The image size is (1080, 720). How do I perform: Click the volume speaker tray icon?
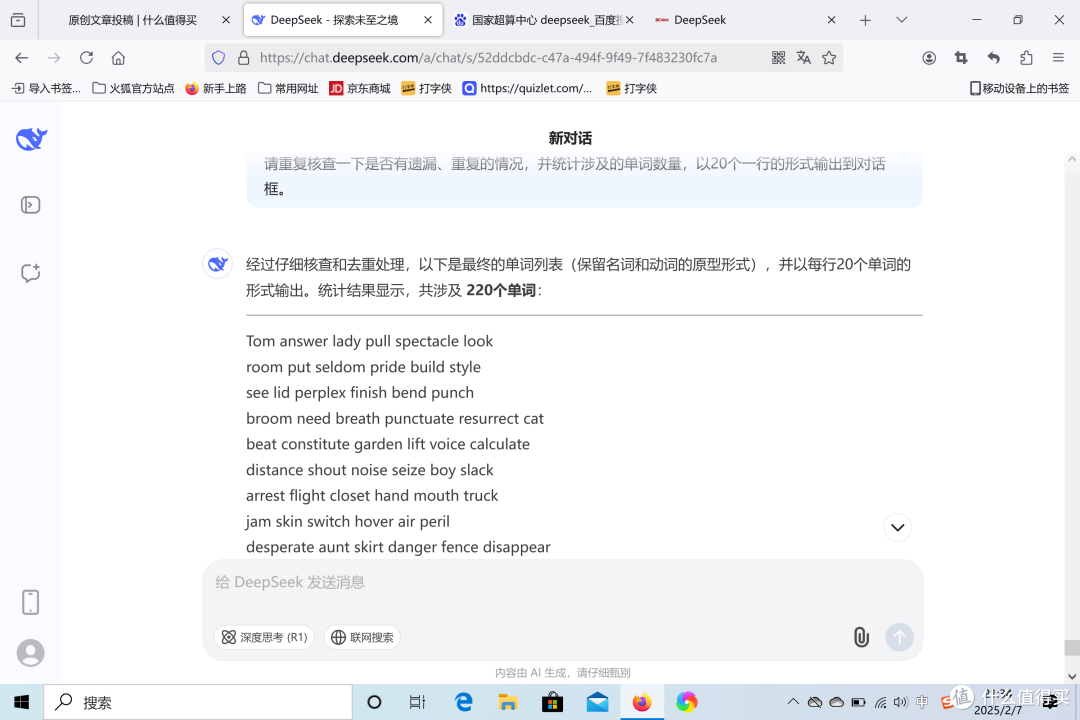point(900,702)
